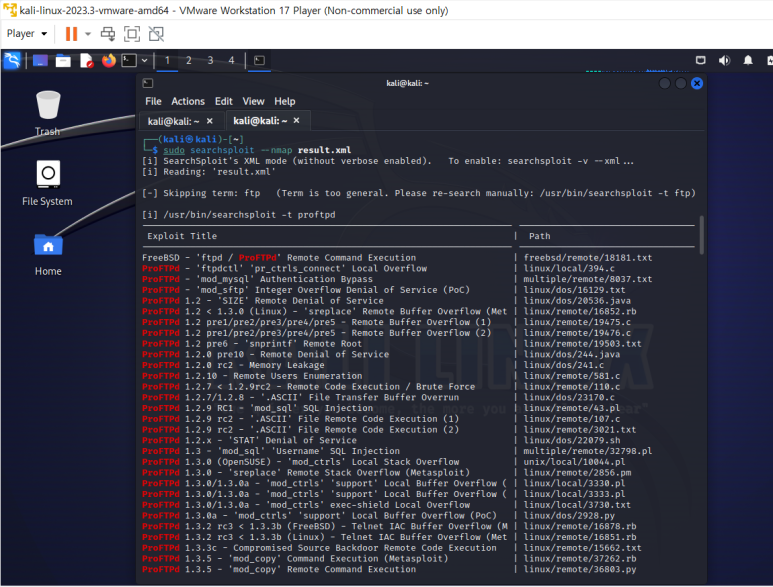Launch Firefox from the panel
Viewport: 773px width, 587px height.
108,60
